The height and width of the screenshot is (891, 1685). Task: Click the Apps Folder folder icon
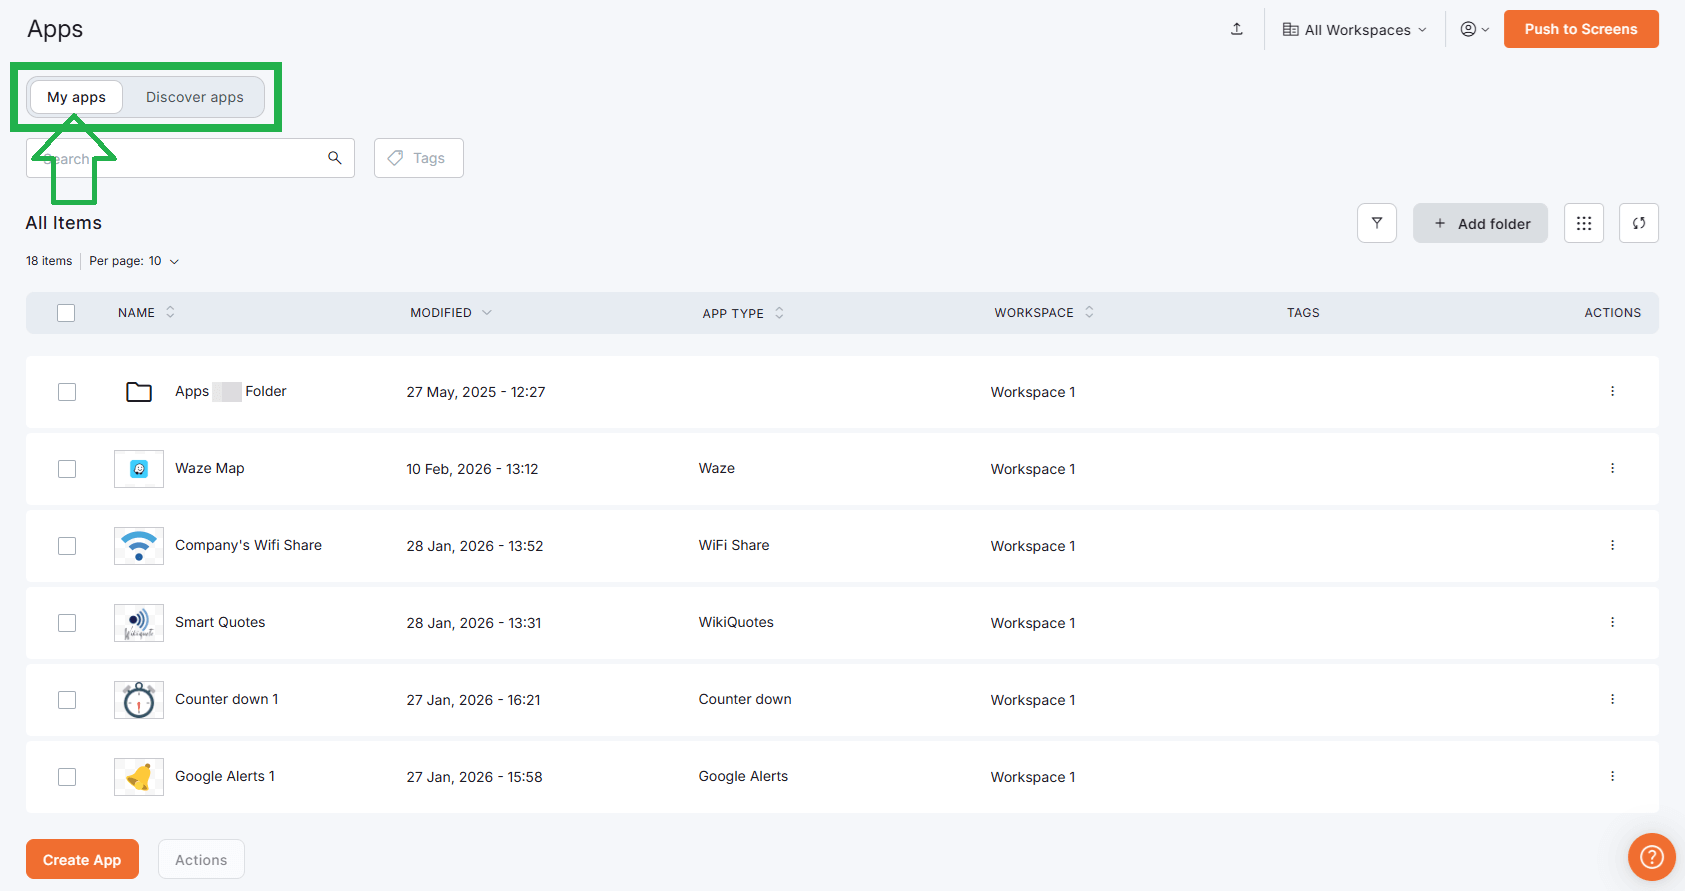click(139, 392)
